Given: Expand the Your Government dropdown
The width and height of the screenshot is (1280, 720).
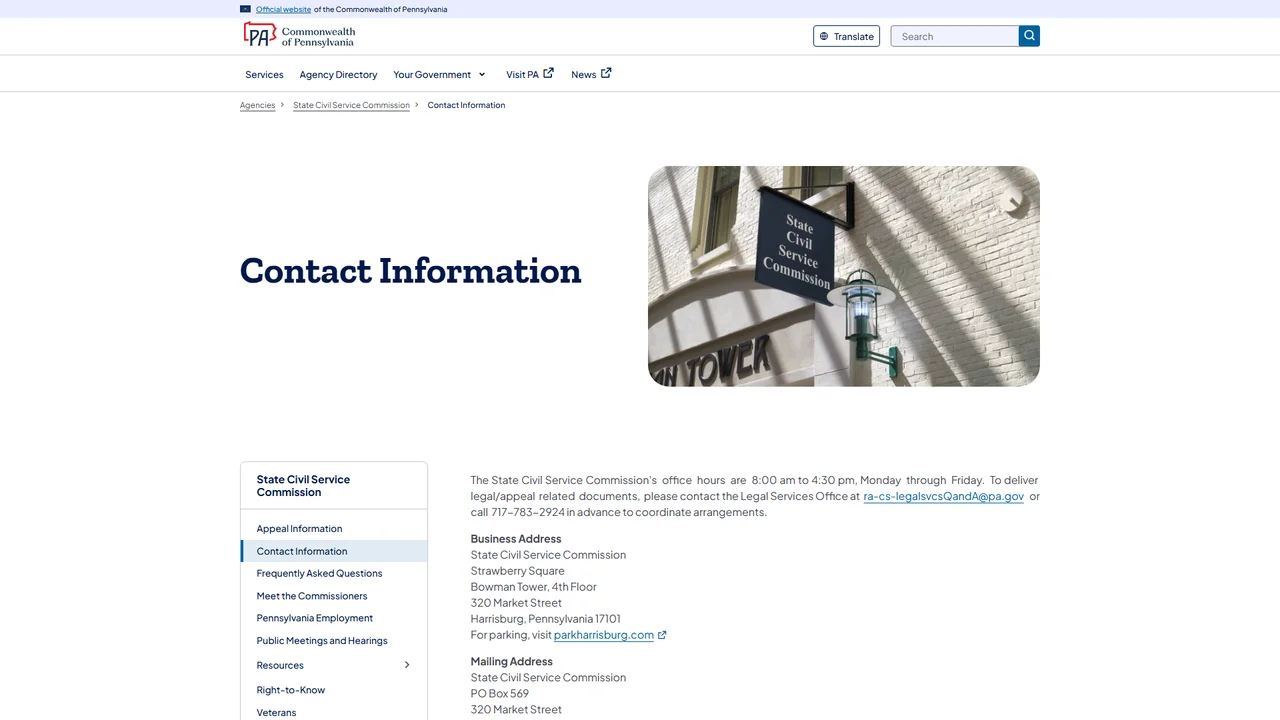Looking at the screenshot, I should pyautogui.click(x=439, y=74).
